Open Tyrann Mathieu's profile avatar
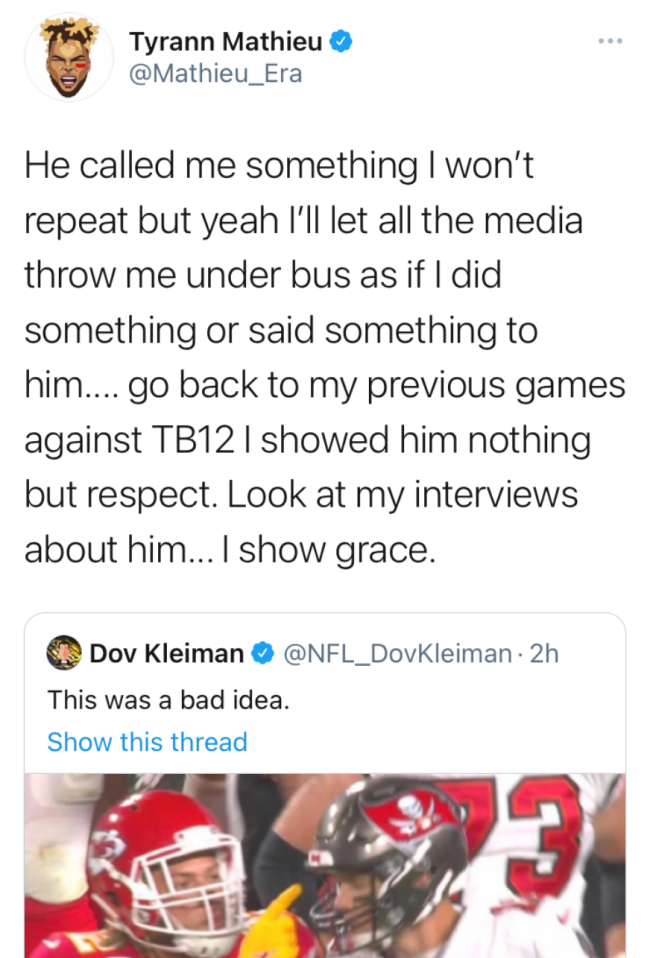The image size is (650, 958). coord(68,57)
